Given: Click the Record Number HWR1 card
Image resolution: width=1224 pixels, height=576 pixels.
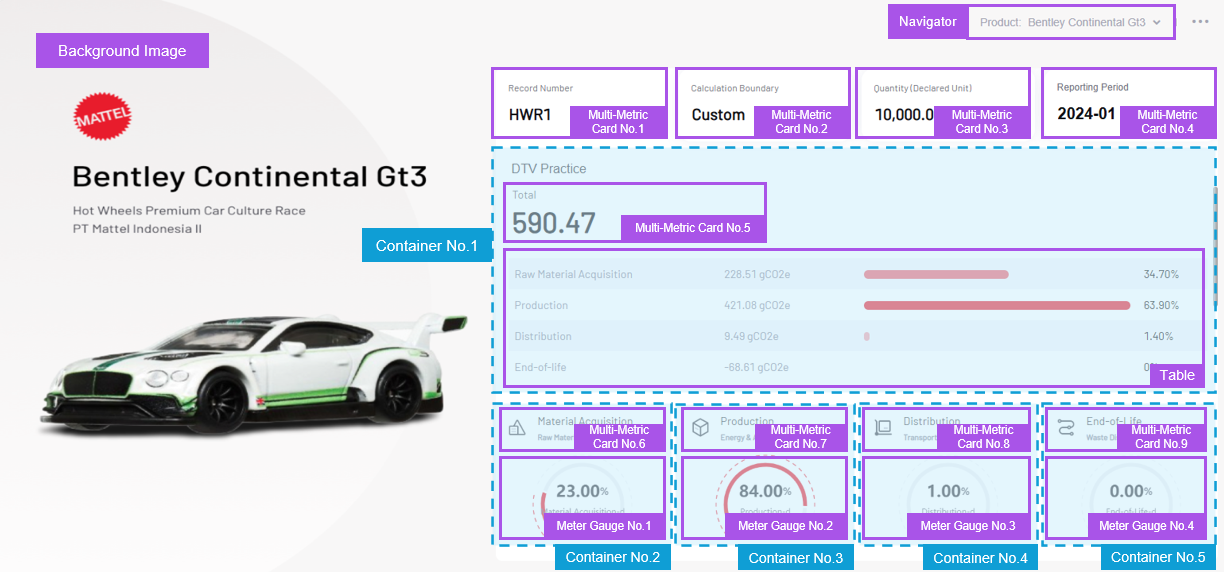Looking at the screenshot, I should [530, 103].
